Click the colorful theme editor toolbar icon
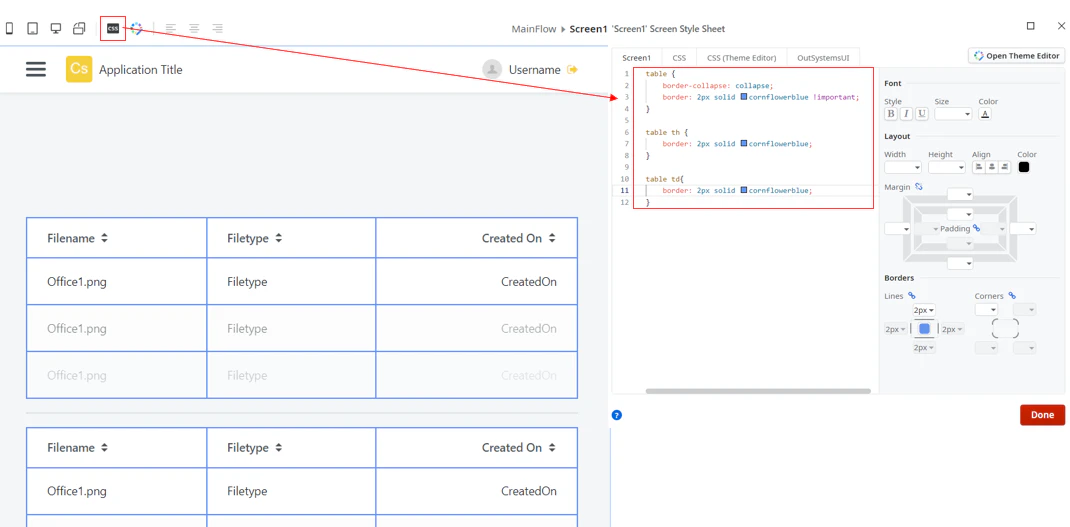The width and height of the screenshot is (1070, 527). [x=136, y=29]
